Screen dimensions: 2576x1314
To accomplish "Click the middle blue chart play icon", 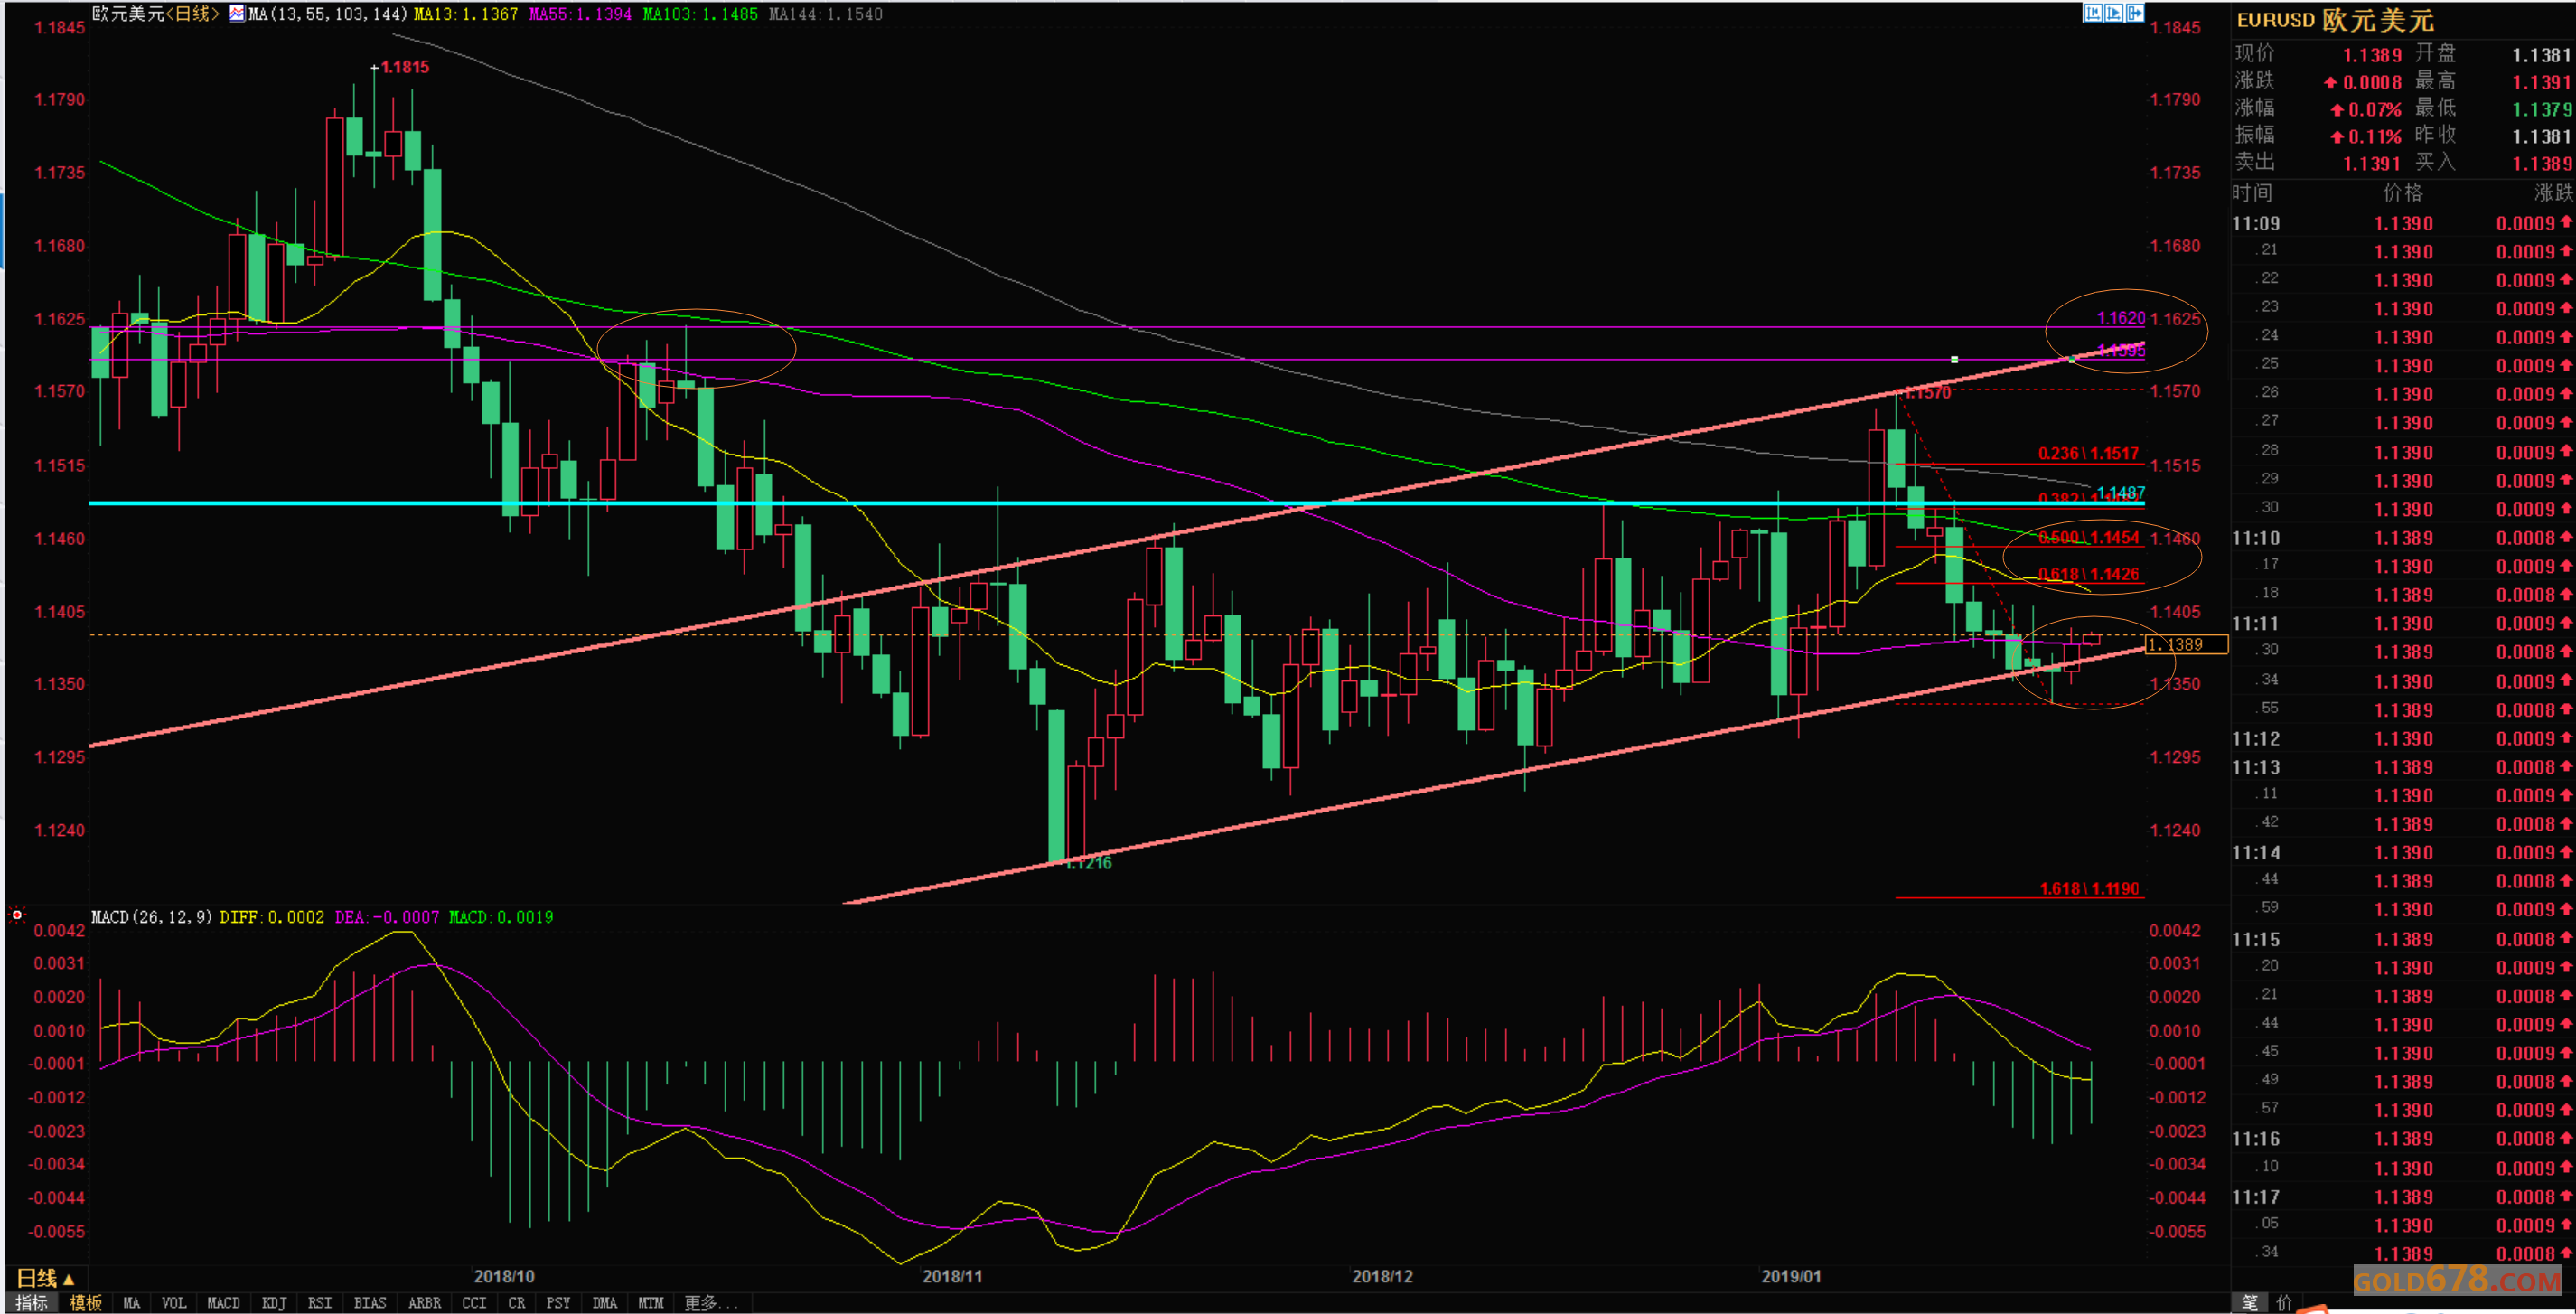I will [2113, 13].
